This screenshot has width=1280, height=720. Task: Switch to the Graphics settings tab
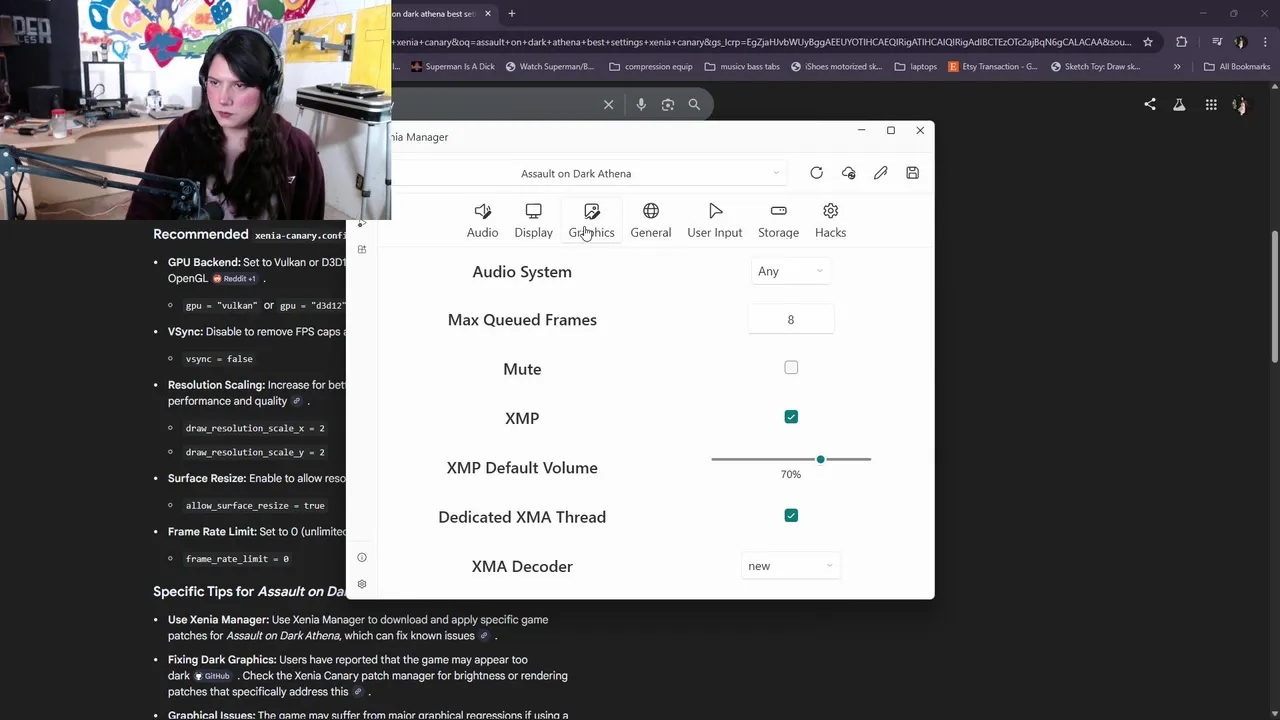(x=591, y=221)
